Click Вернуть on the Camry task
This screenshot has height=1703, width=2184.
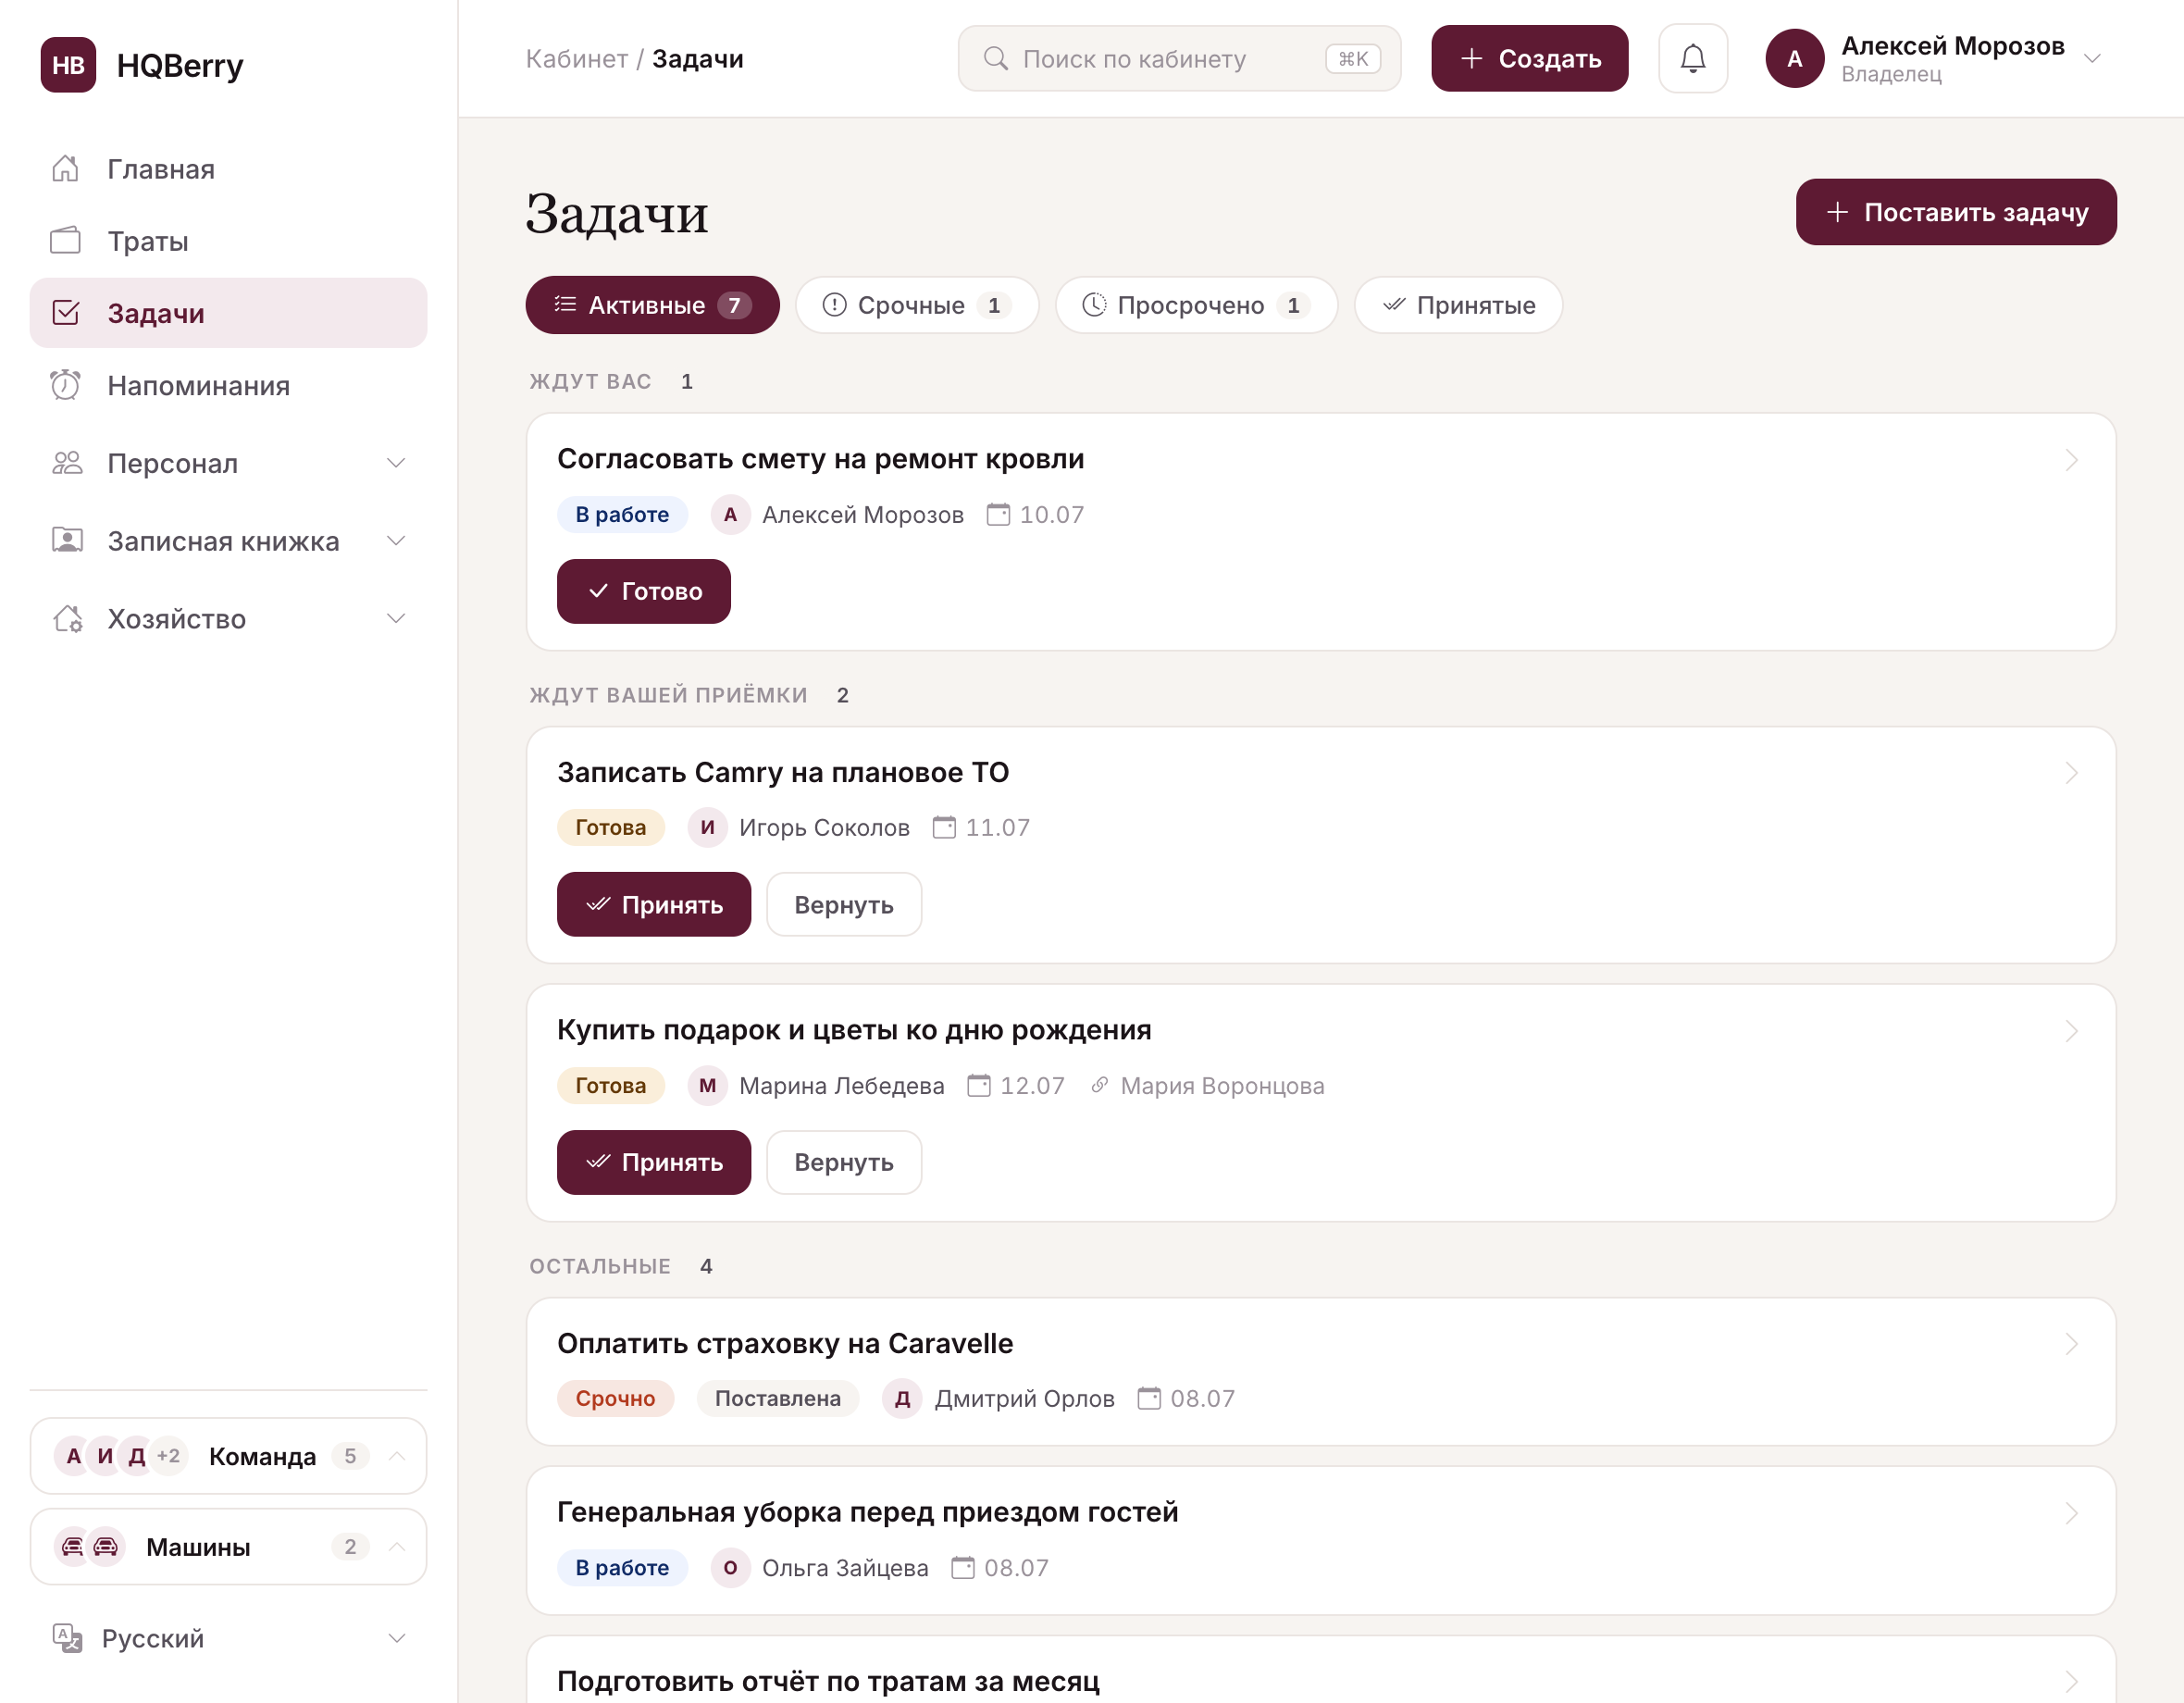tap(843, 905)
